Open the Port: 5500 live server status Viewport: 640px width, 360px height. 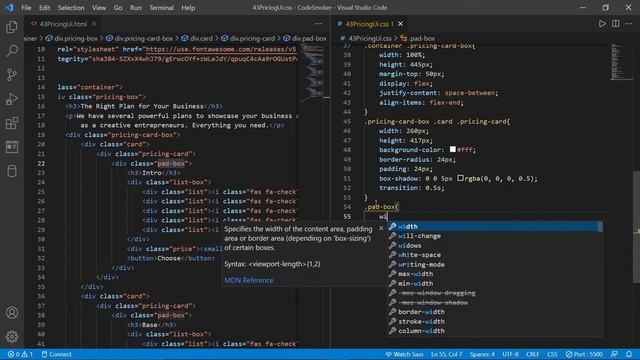pos(584,354)
